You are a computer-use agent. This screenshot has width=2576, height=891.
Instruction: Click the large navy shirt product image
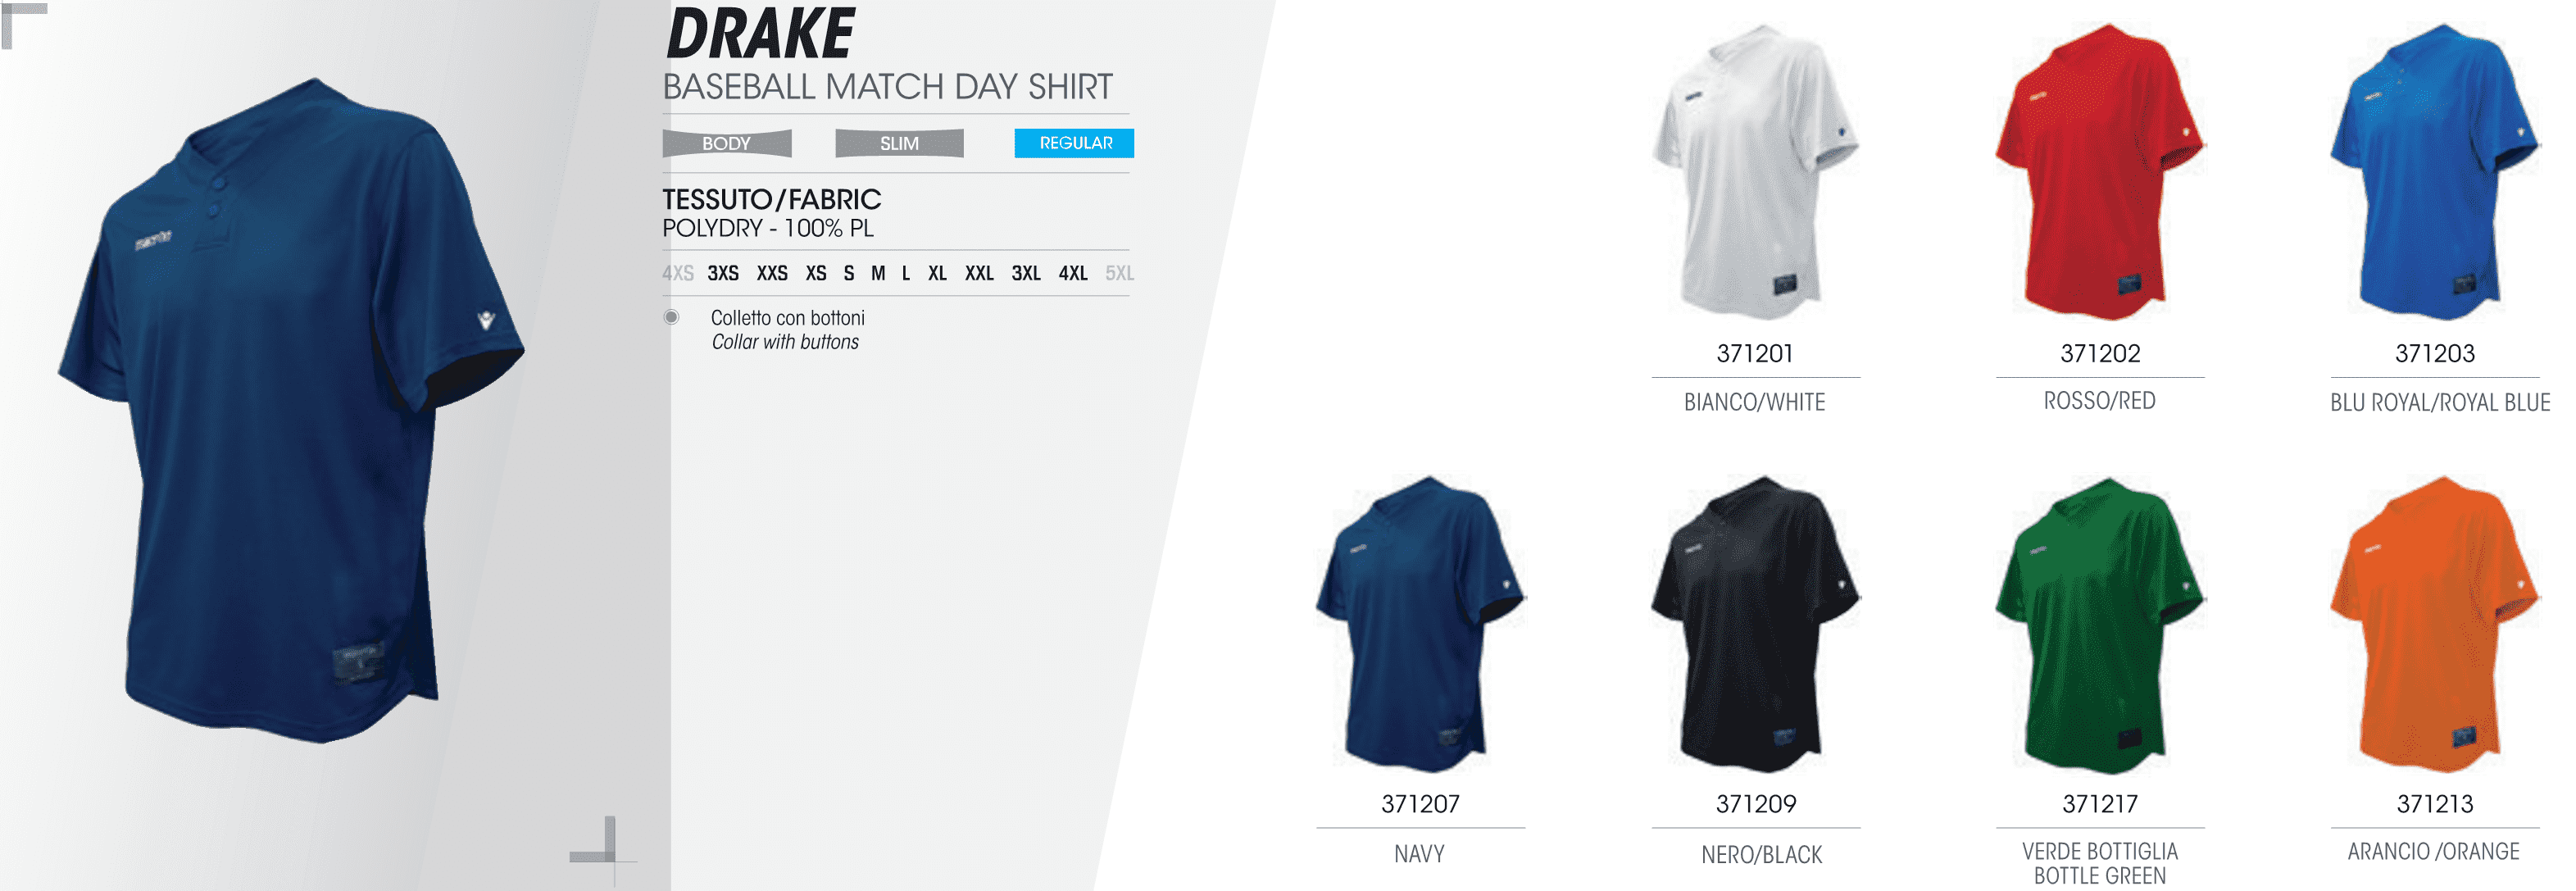click(x=290, y=410)
